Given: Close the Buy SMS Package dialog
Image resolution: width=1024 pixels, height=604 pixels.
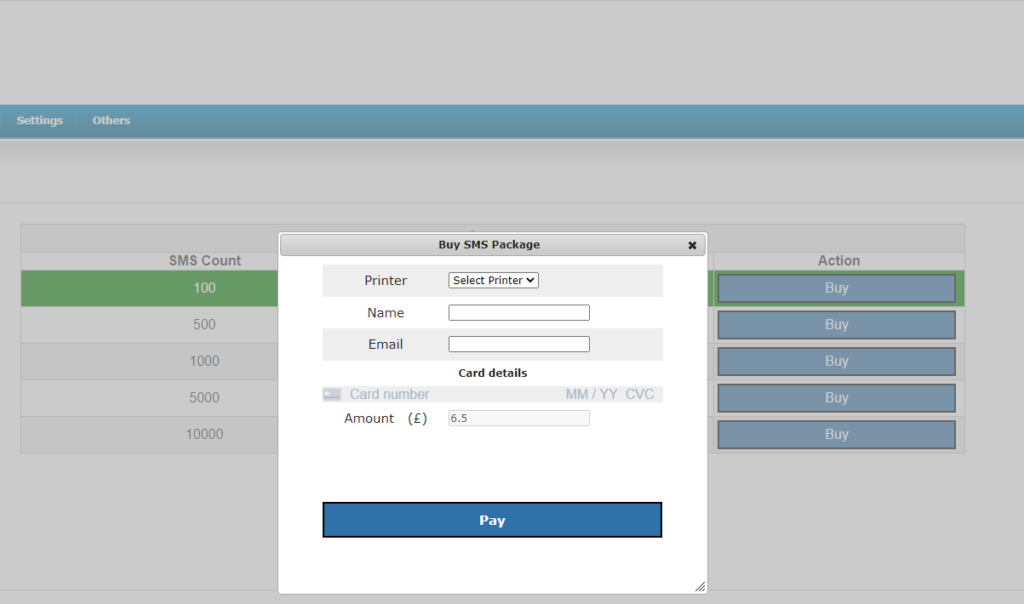Looking at the screenshot, I should point(692,245).
